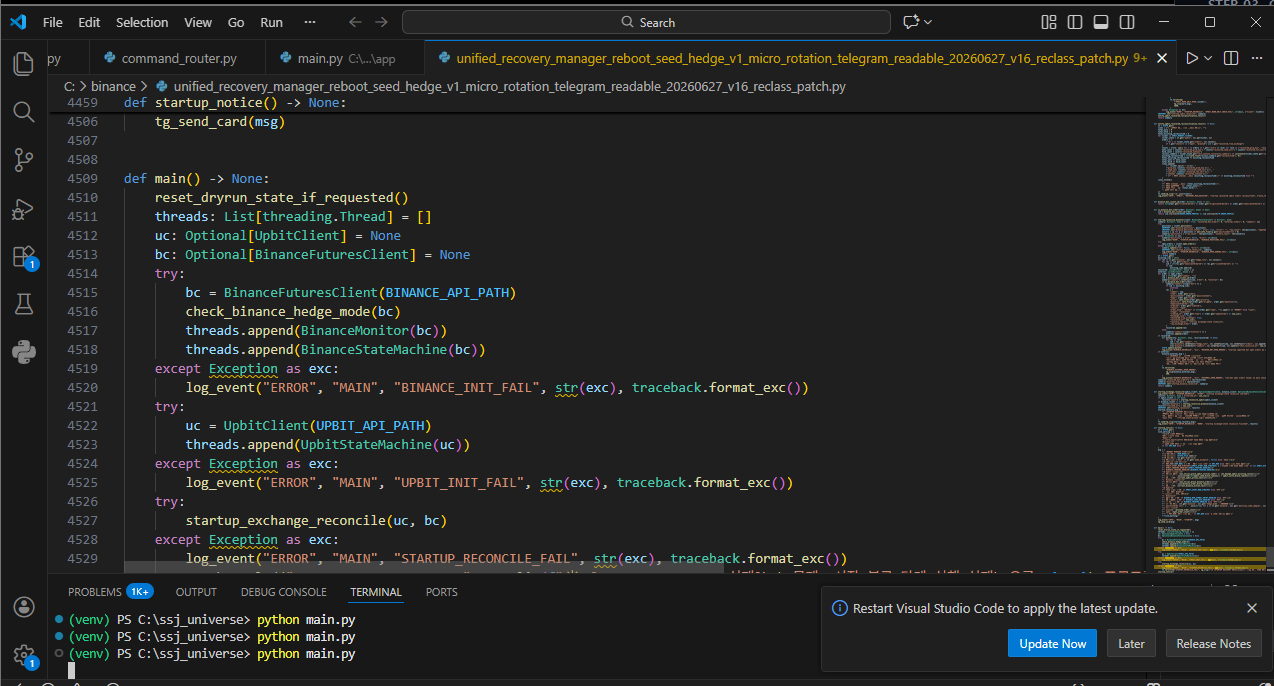Toggle the bottom panel visibility
The width and height of the screenshot is (1274, 686).
(x=1101, y=22)
